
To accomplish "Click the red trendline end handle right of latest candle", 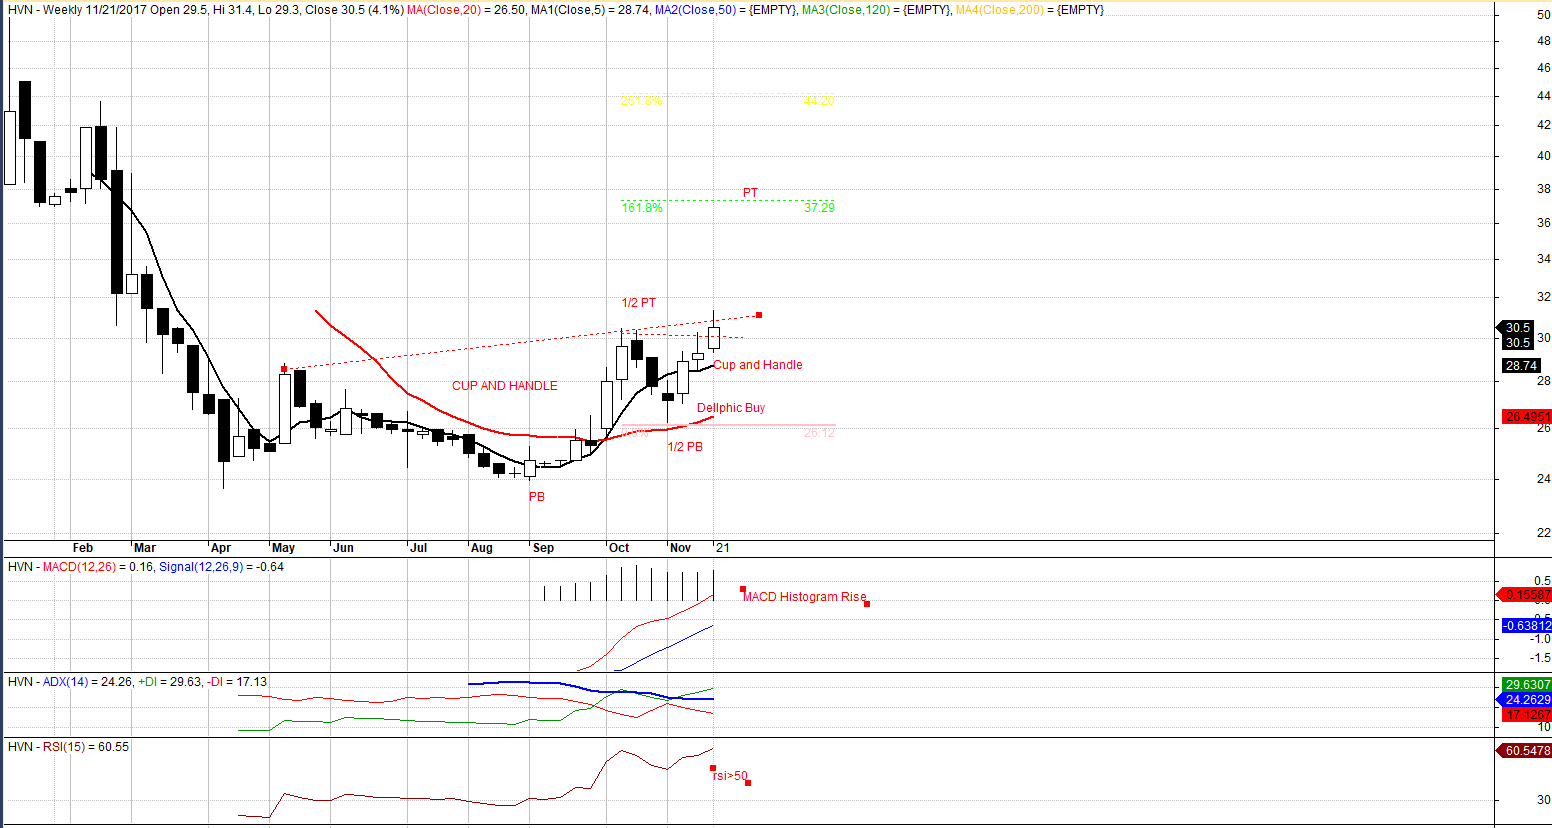I will [759, 315].
